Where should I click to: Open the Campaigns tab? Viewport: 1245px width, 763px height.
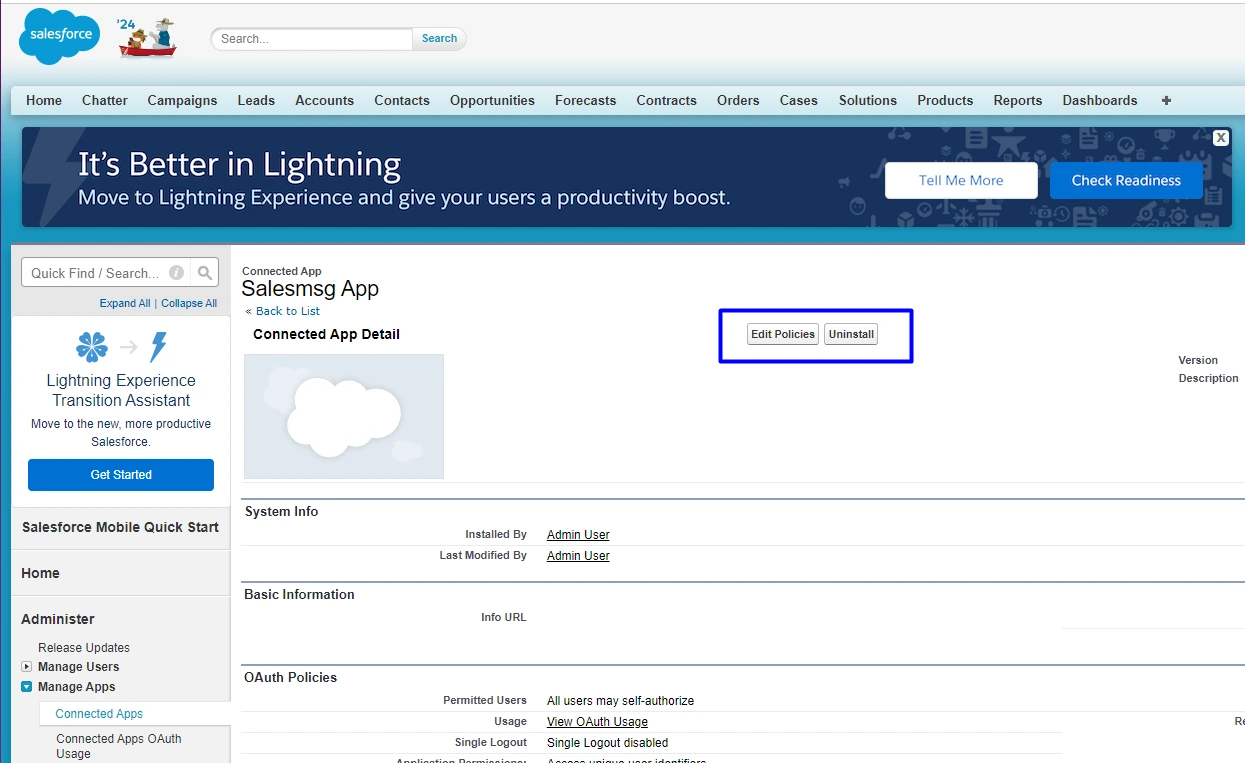(x=182, y=100)
